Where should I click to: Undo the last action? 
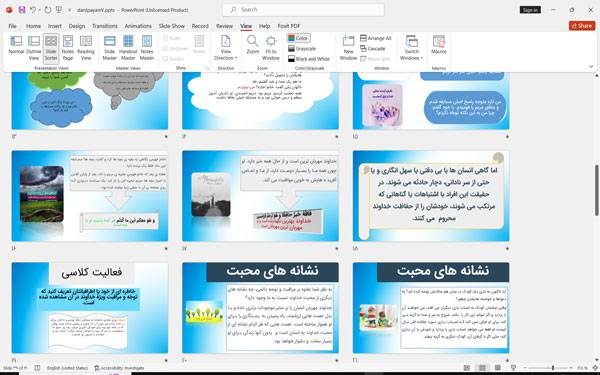point(33,10)
